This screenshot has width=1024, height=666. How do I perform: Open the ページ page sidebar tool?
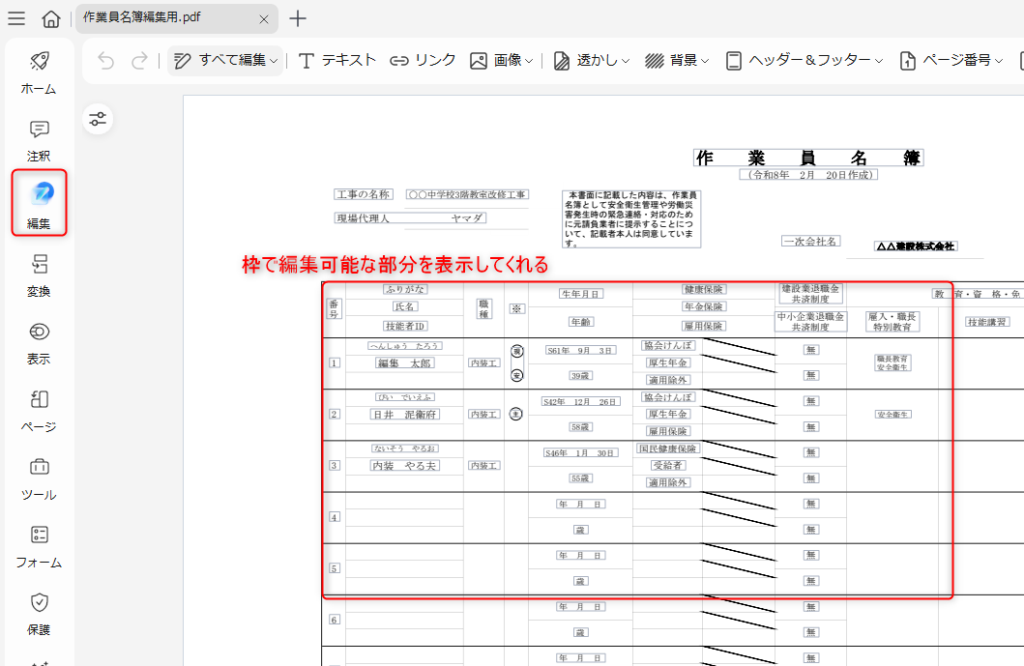(39, 409)
